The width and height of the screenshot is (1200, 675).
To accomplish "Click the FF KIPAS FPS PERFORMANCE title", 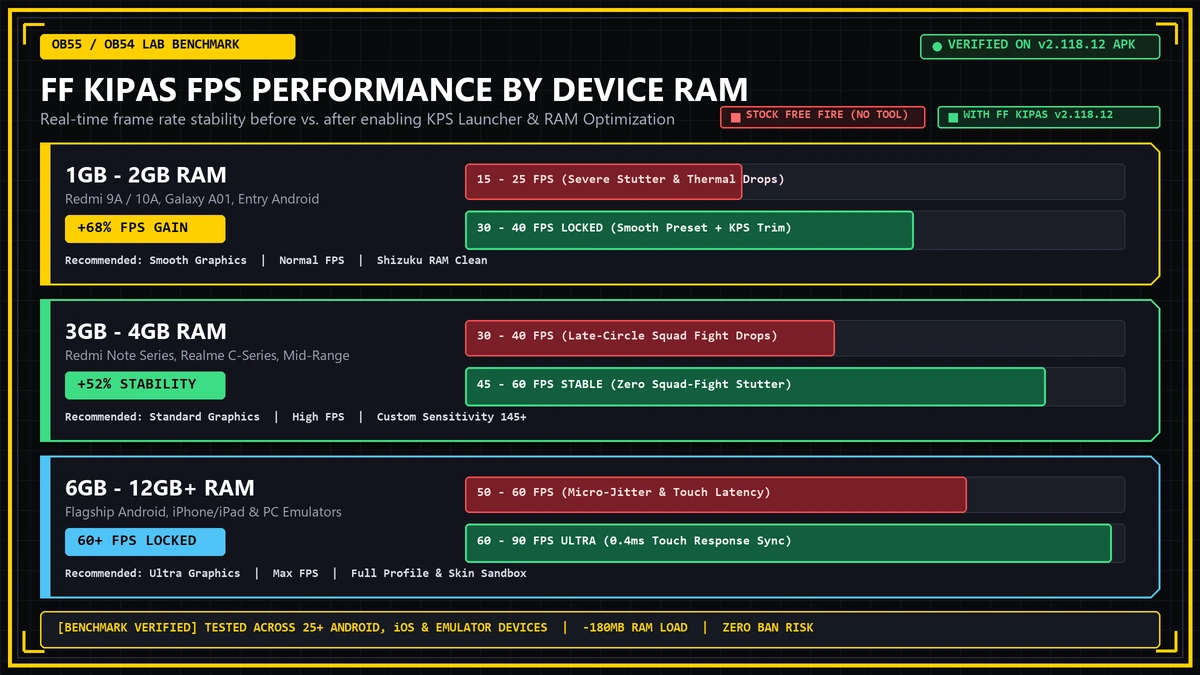I will [x=394, y=89].
